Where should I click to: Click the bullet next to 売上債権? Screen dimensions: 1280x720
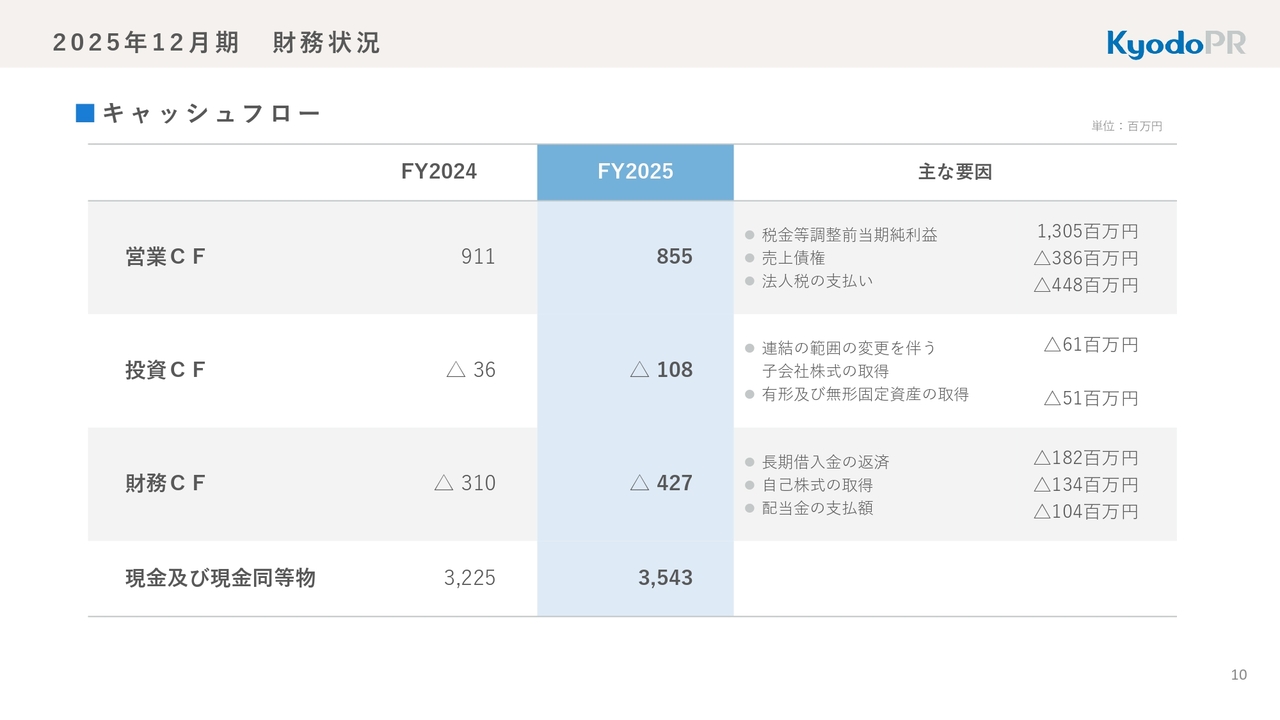pos(749,259)
